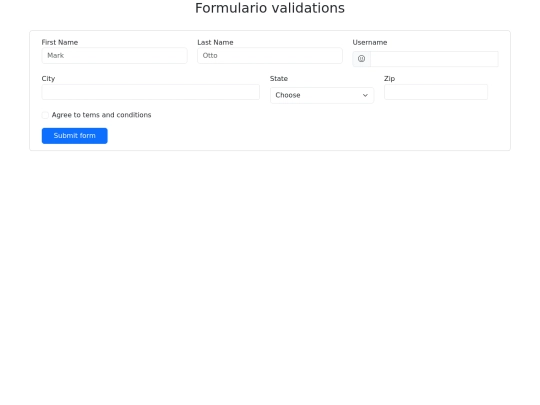Screen dimensions: 540x405
Task: Click the Zip label
Action: pos(389,79)
